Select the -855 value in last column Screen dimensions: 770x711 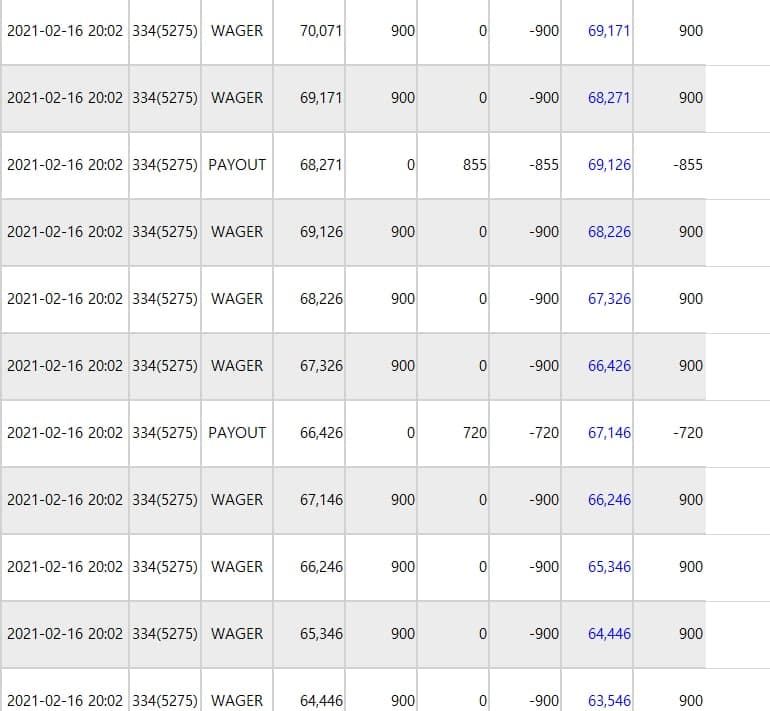[688, 165]
